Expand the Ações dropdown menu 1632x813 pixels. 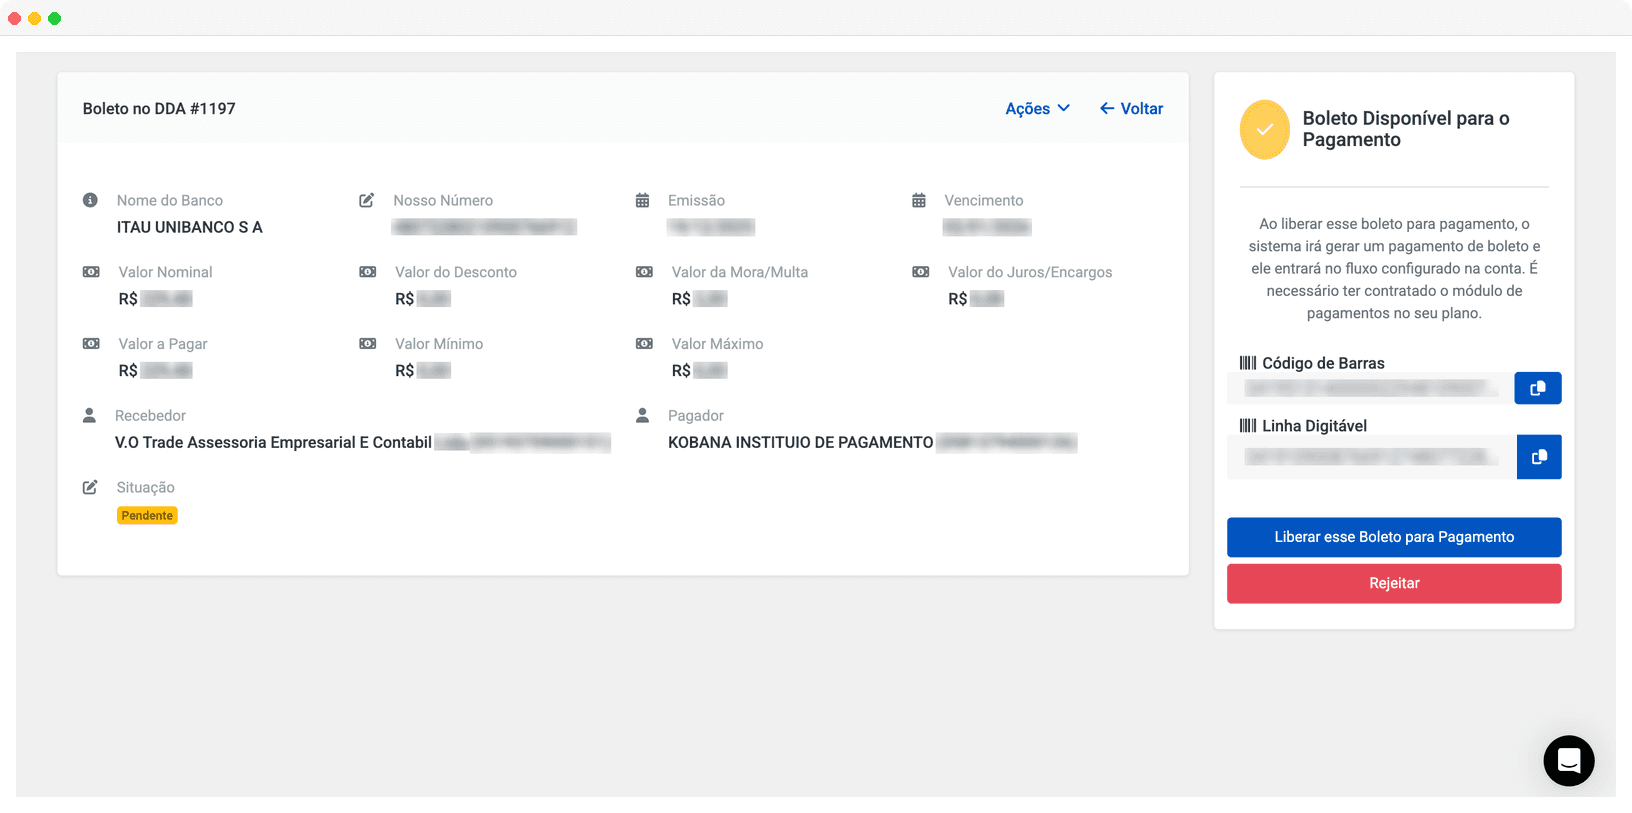pyautogui.click(x=1037, y=108)
